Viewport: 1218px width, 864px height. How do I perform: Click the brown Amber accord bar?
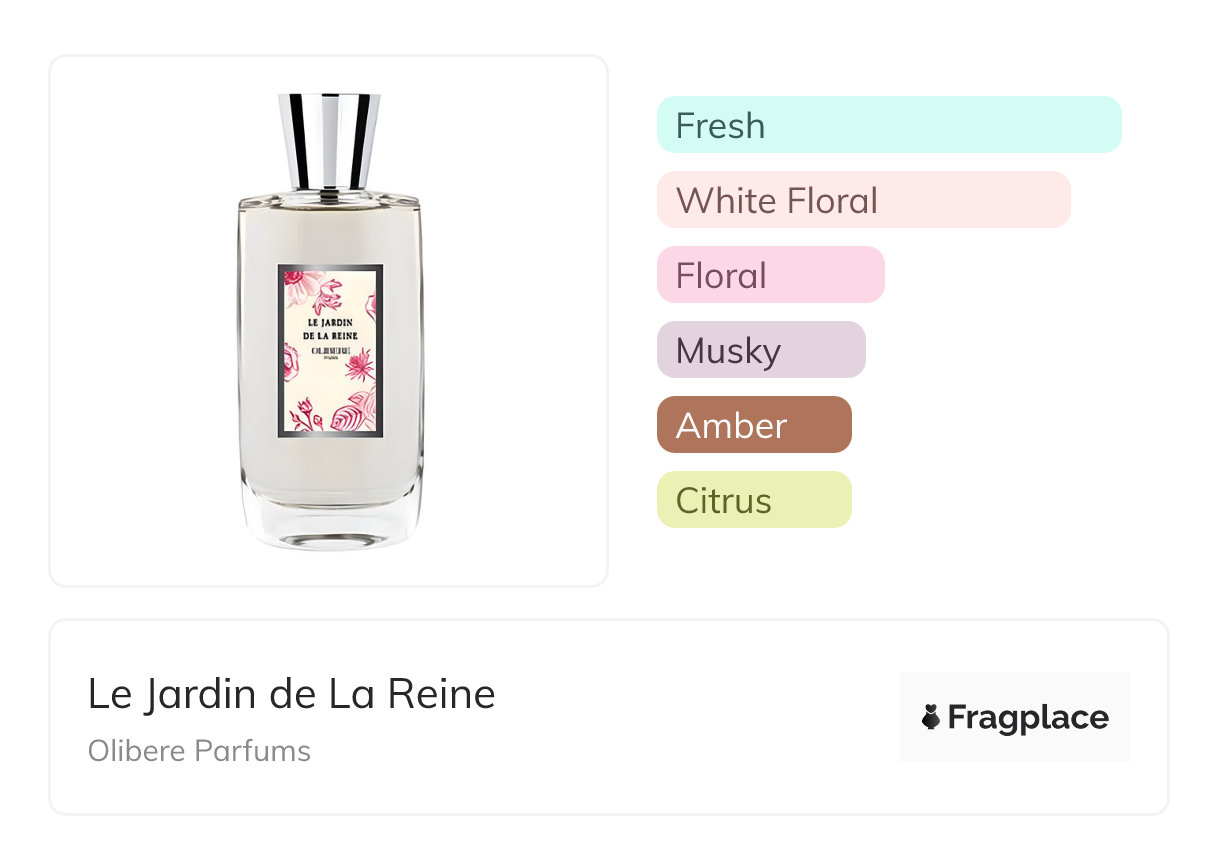point(754,425)
